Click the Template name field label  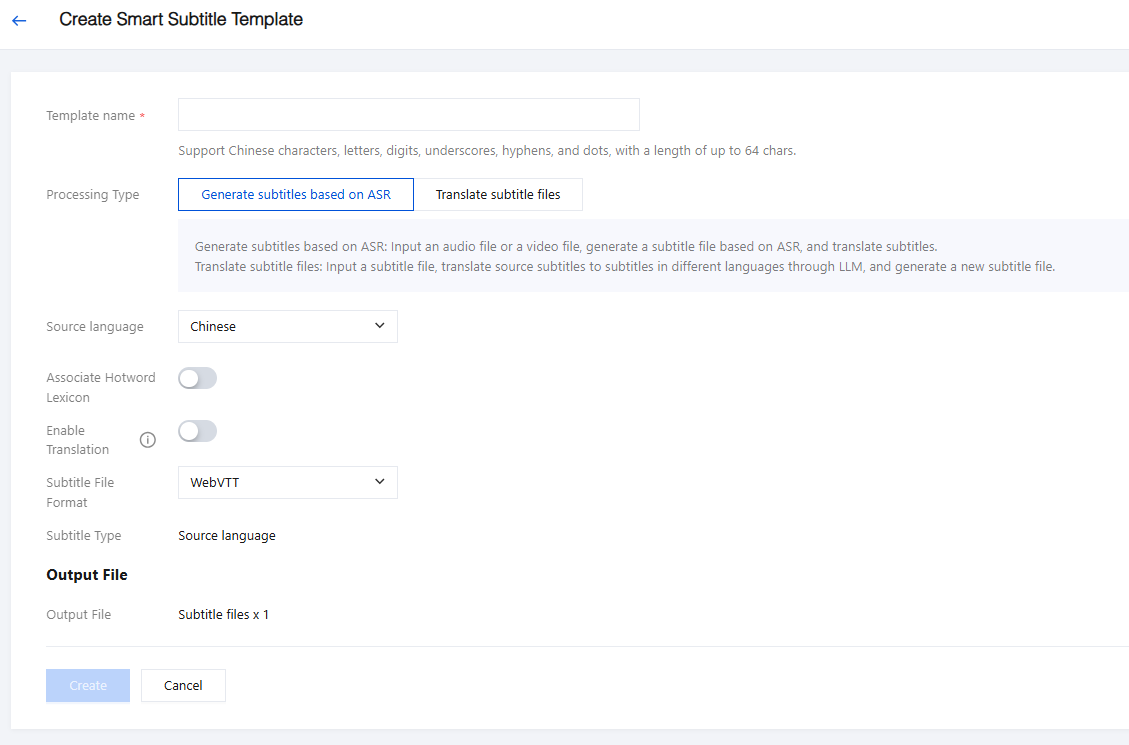pos(90,116)
